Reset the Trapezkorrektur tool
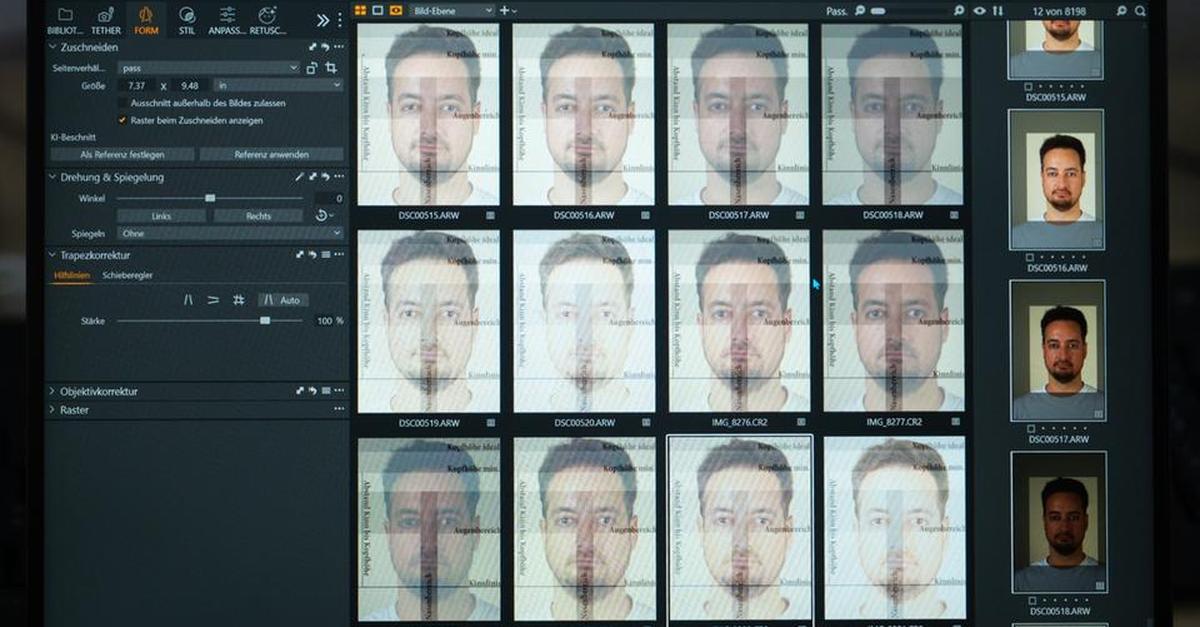Screen dimensions: 1200x627 (x=312, y=256)
